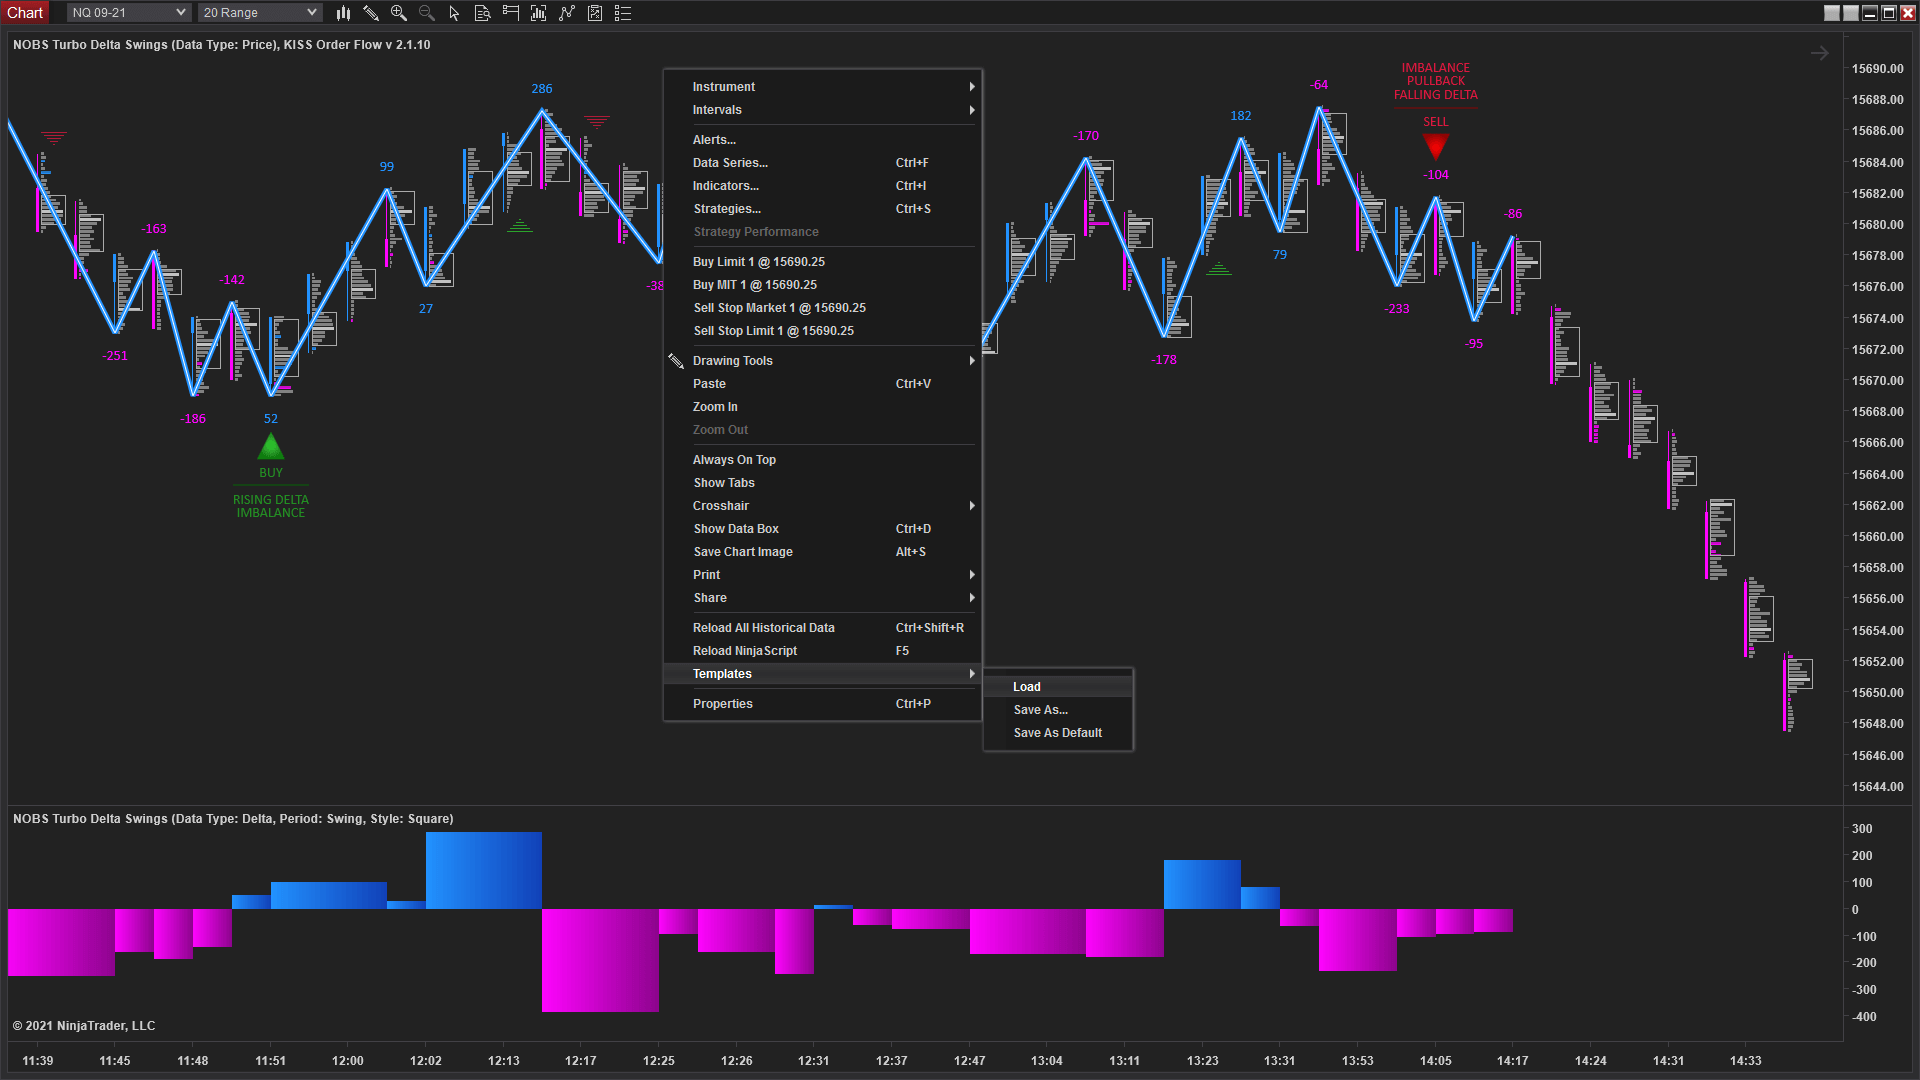Maximize the chart window
Image resolution: width=1920 pixels, height=1080 pixels.
click(1889, 13)
